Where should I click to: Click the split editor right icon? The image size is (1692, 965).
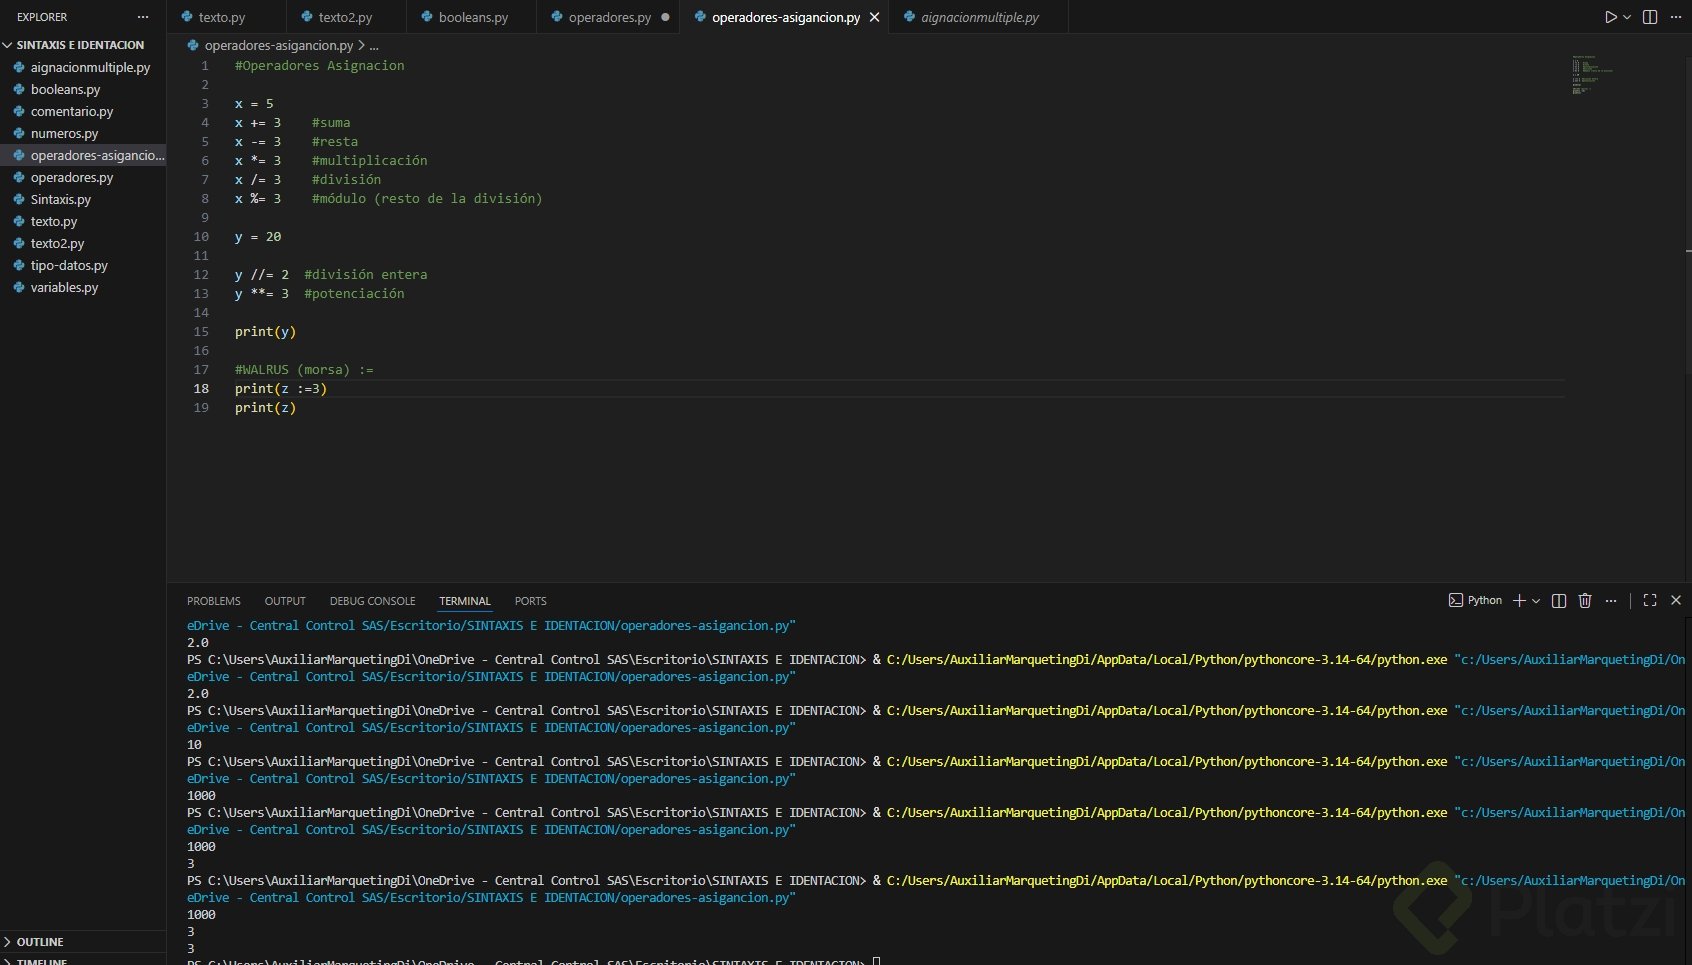[1650, 17]
